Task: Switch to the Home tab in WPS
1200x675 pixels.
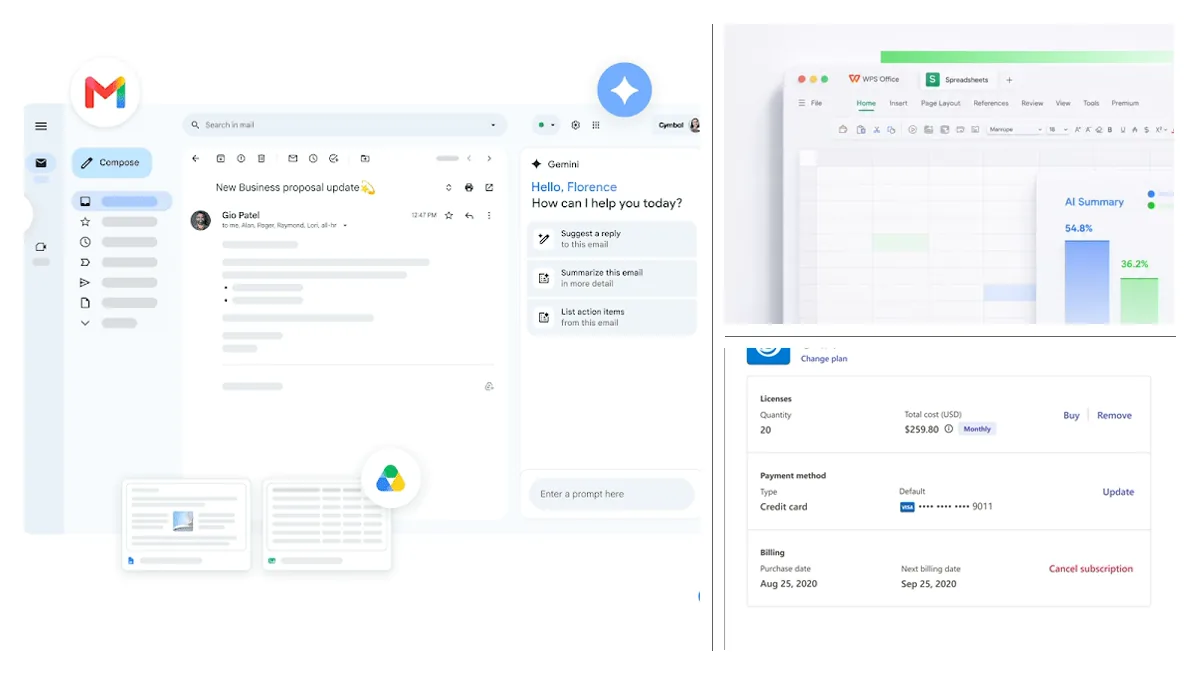Action: 866,103
